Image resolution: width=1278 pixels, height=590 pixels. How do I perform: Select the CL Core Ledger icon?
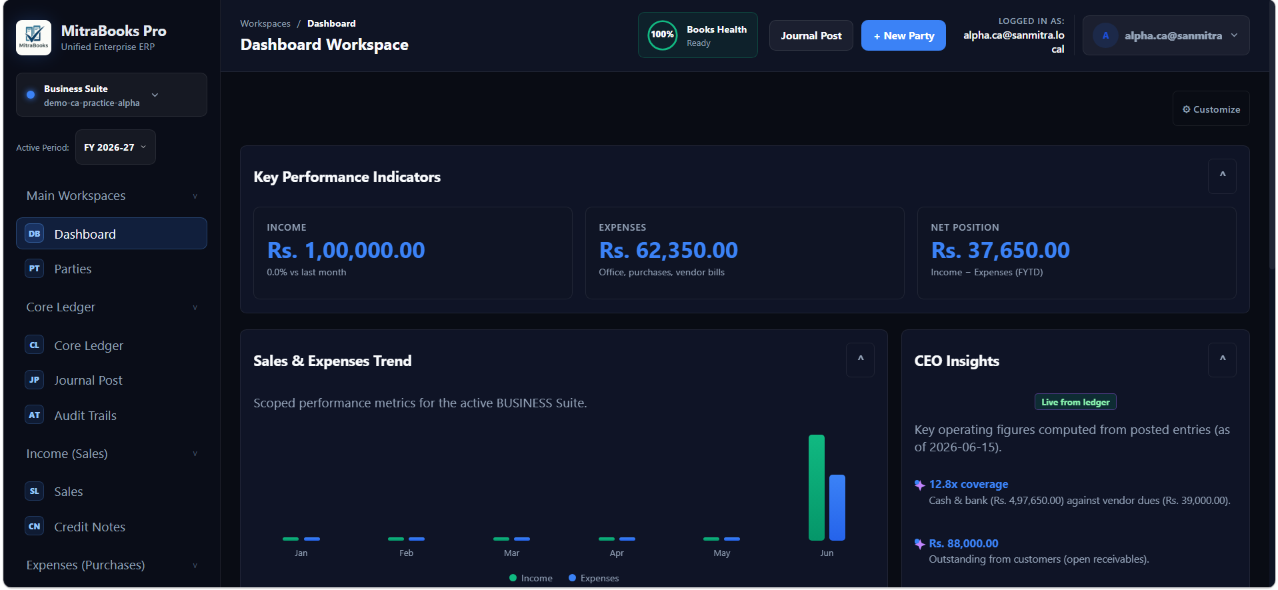pos(35,345)
